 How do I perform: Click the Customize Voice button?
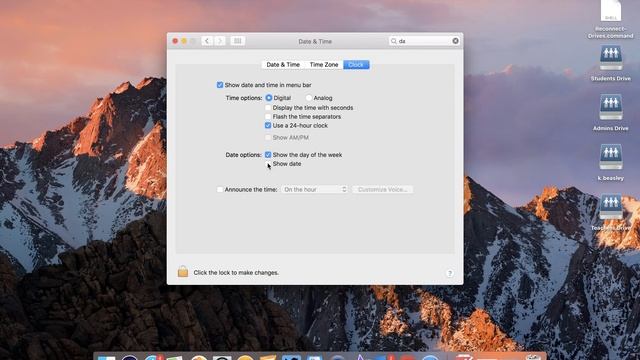pos(382,189)
